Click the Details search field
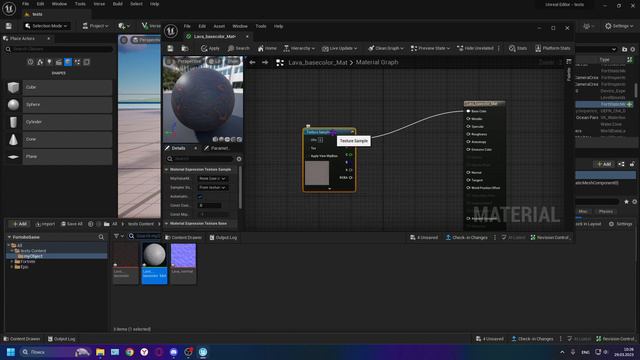 click(x=200, y=159)
